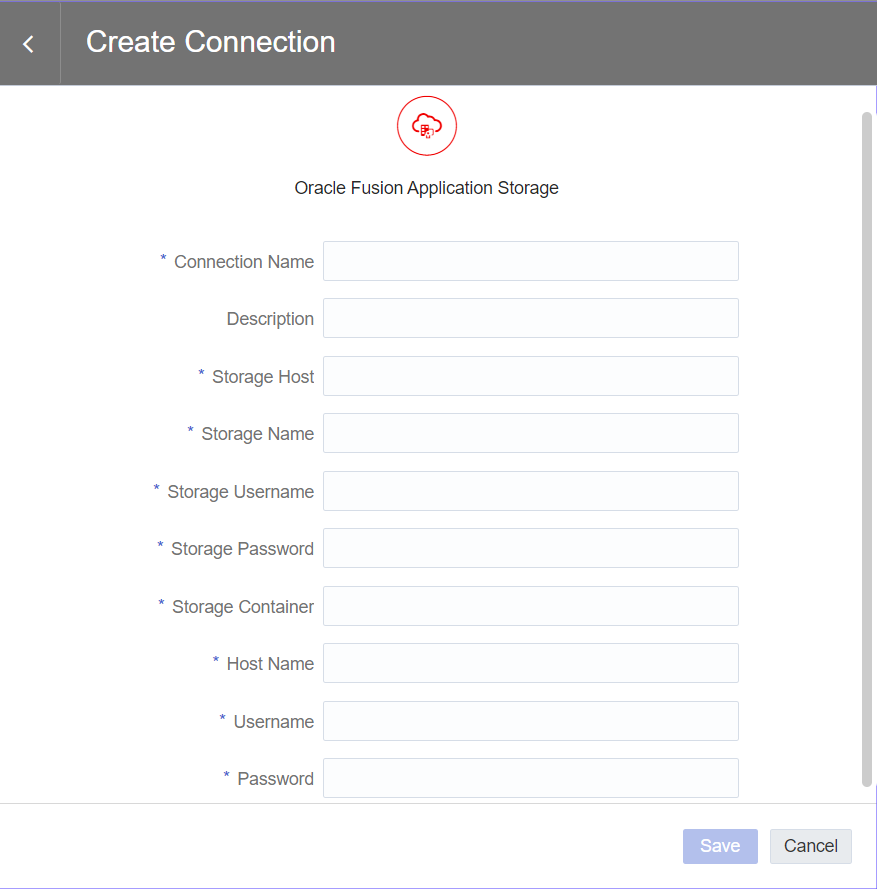Click the Storage Name text field

531,433
